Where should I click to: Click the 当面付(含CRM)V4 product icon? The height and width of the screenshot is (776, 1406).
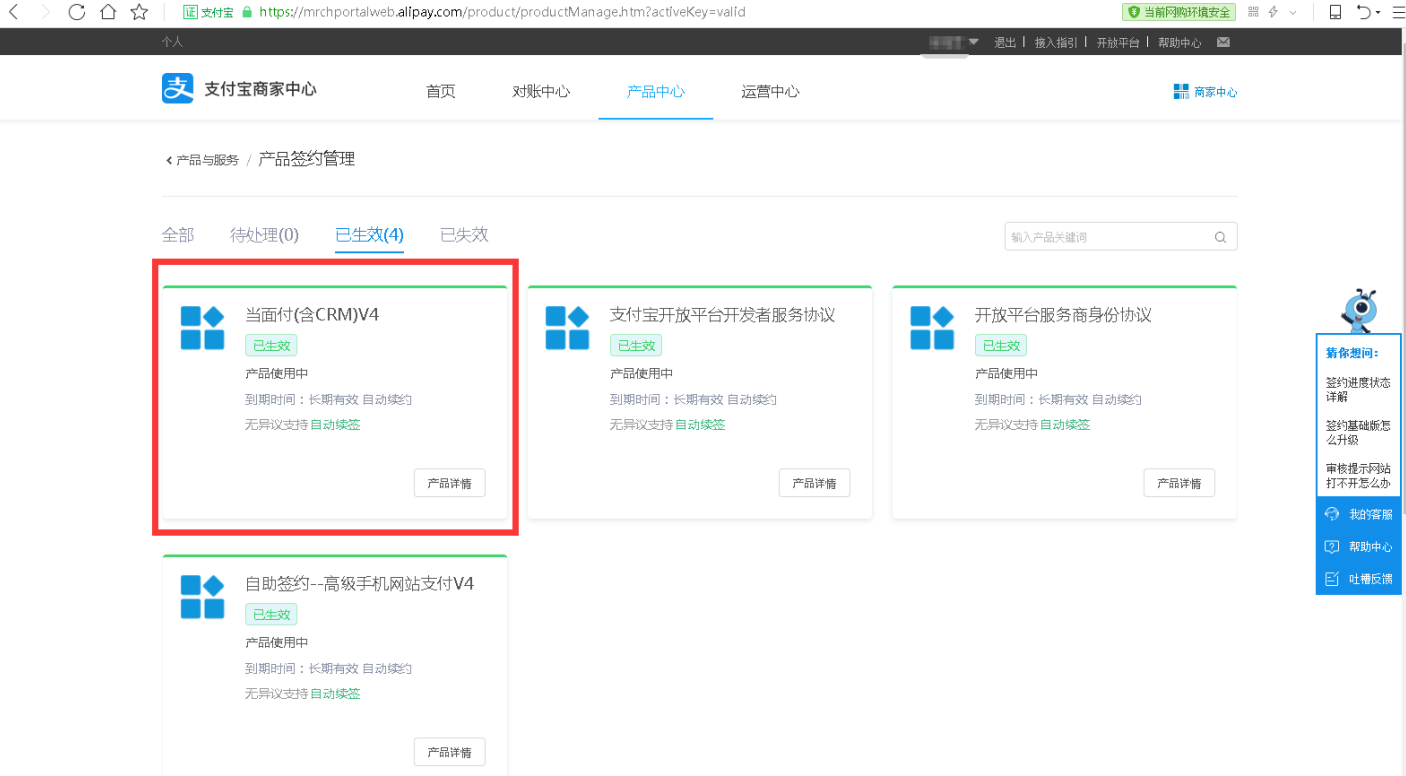coord(202,328)
